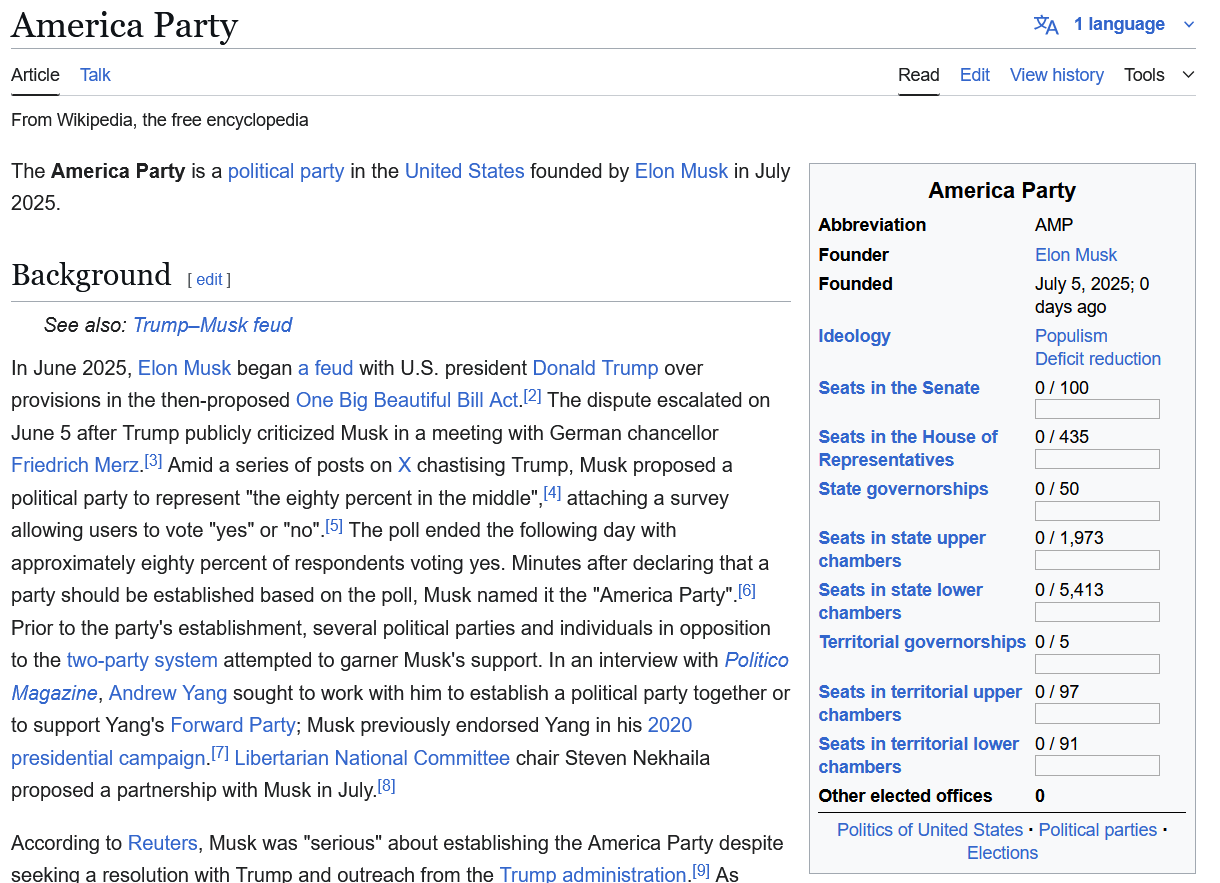Click the AMP abbreviation value
1220x883 pixels.
pos(1054,225)
